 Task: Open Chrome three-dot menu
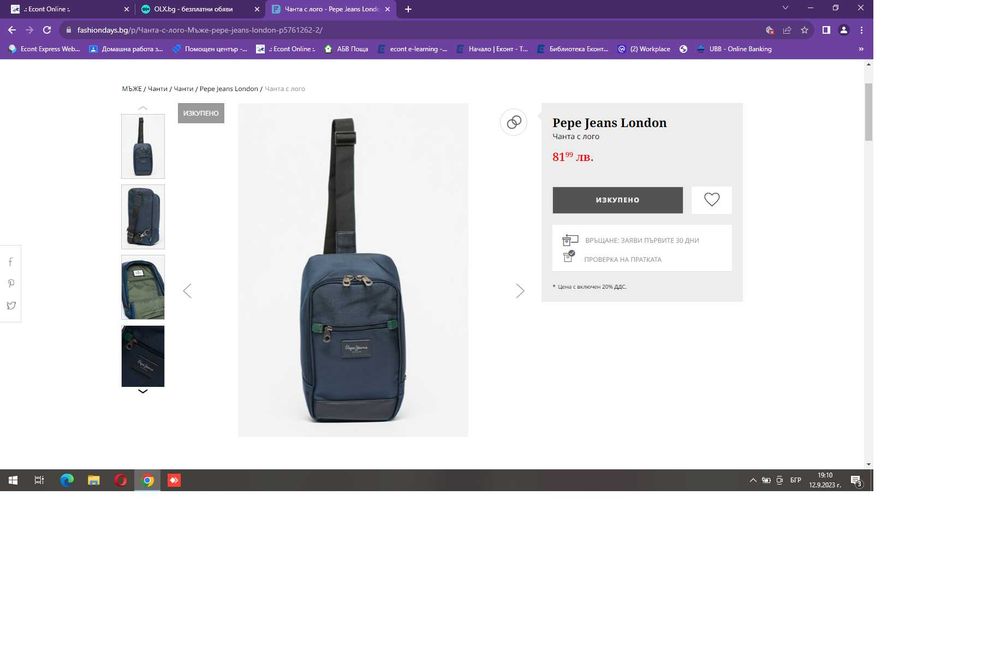(x=861, y=30)
